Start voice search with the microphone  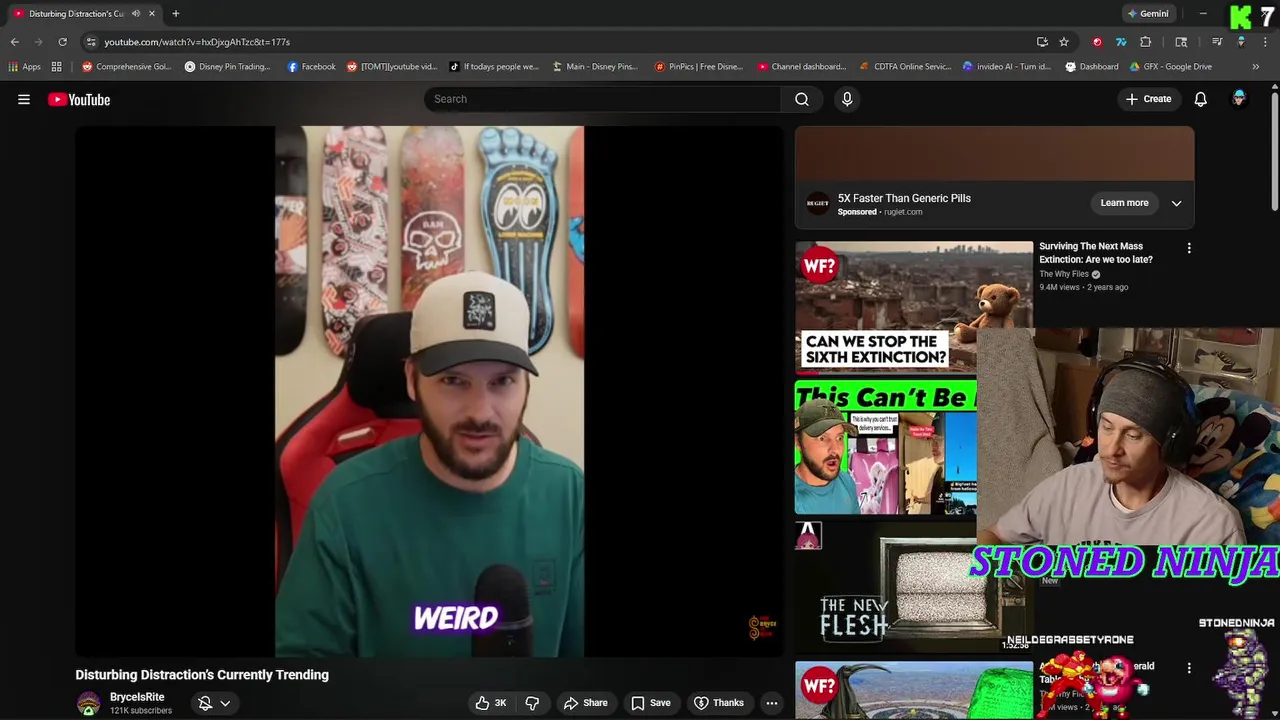coord(847,99)
